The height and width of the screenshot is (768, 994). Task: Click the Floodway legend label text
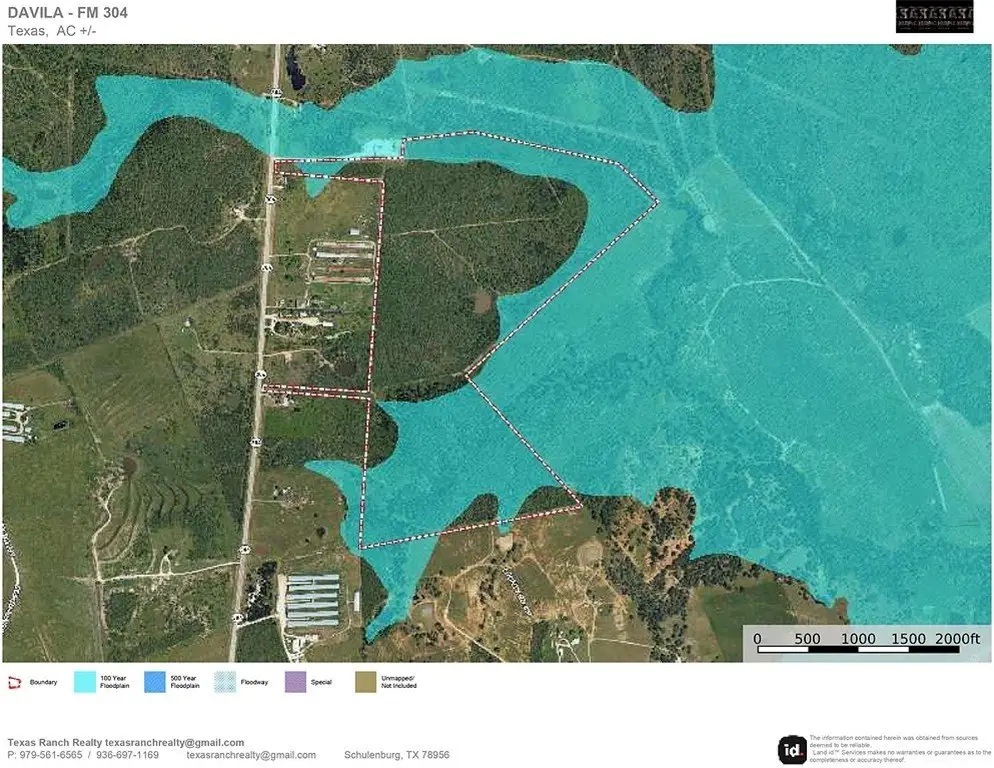[x=254, y=682]
